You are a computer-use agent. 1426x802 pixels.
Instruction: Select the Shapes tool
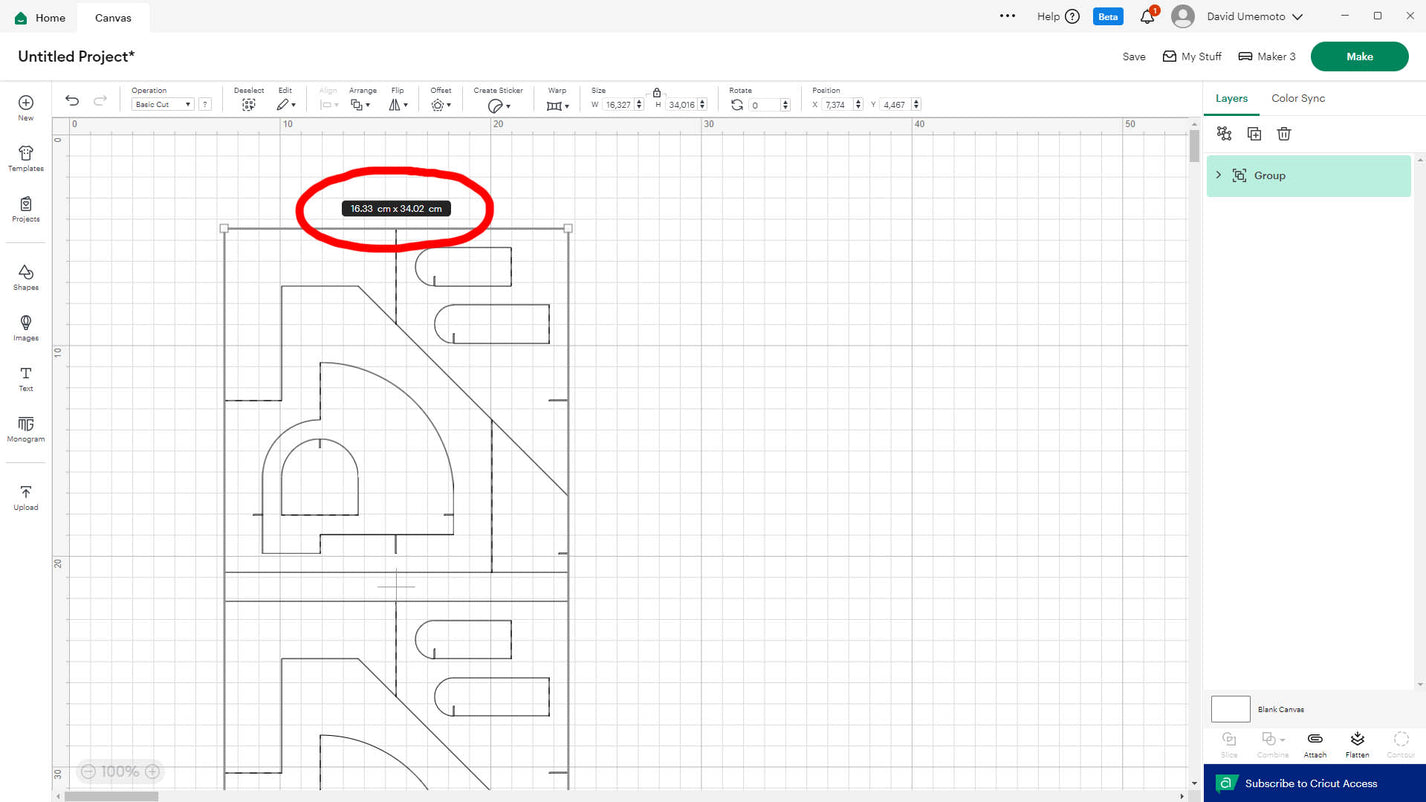click(26, 276)
